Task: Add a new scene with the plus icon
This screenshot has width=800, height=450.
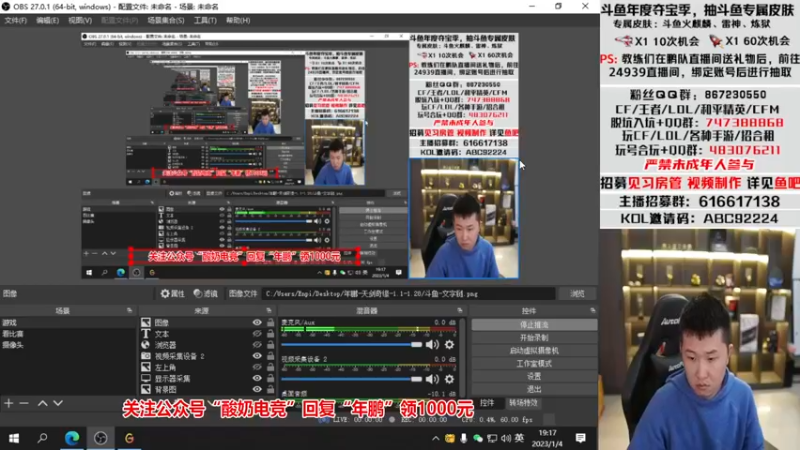Action: coord(9,404)
